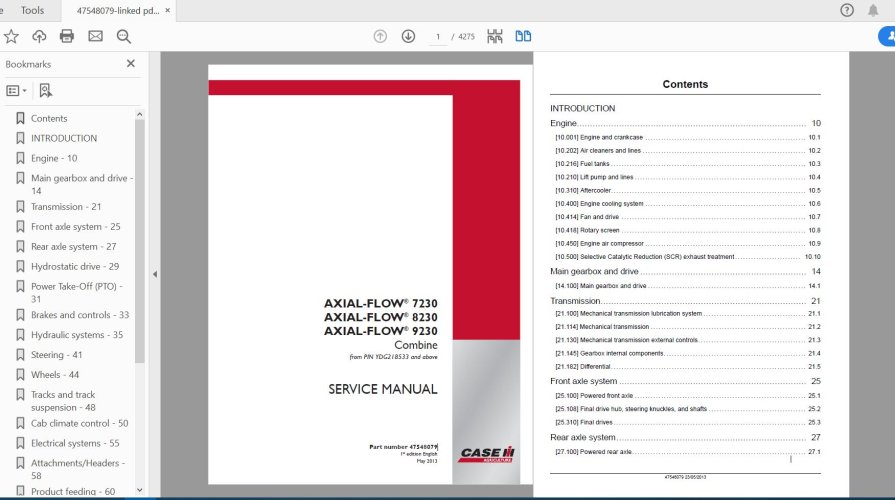Open Attachments/Headers - 58 bookmark

pos(78,469)
